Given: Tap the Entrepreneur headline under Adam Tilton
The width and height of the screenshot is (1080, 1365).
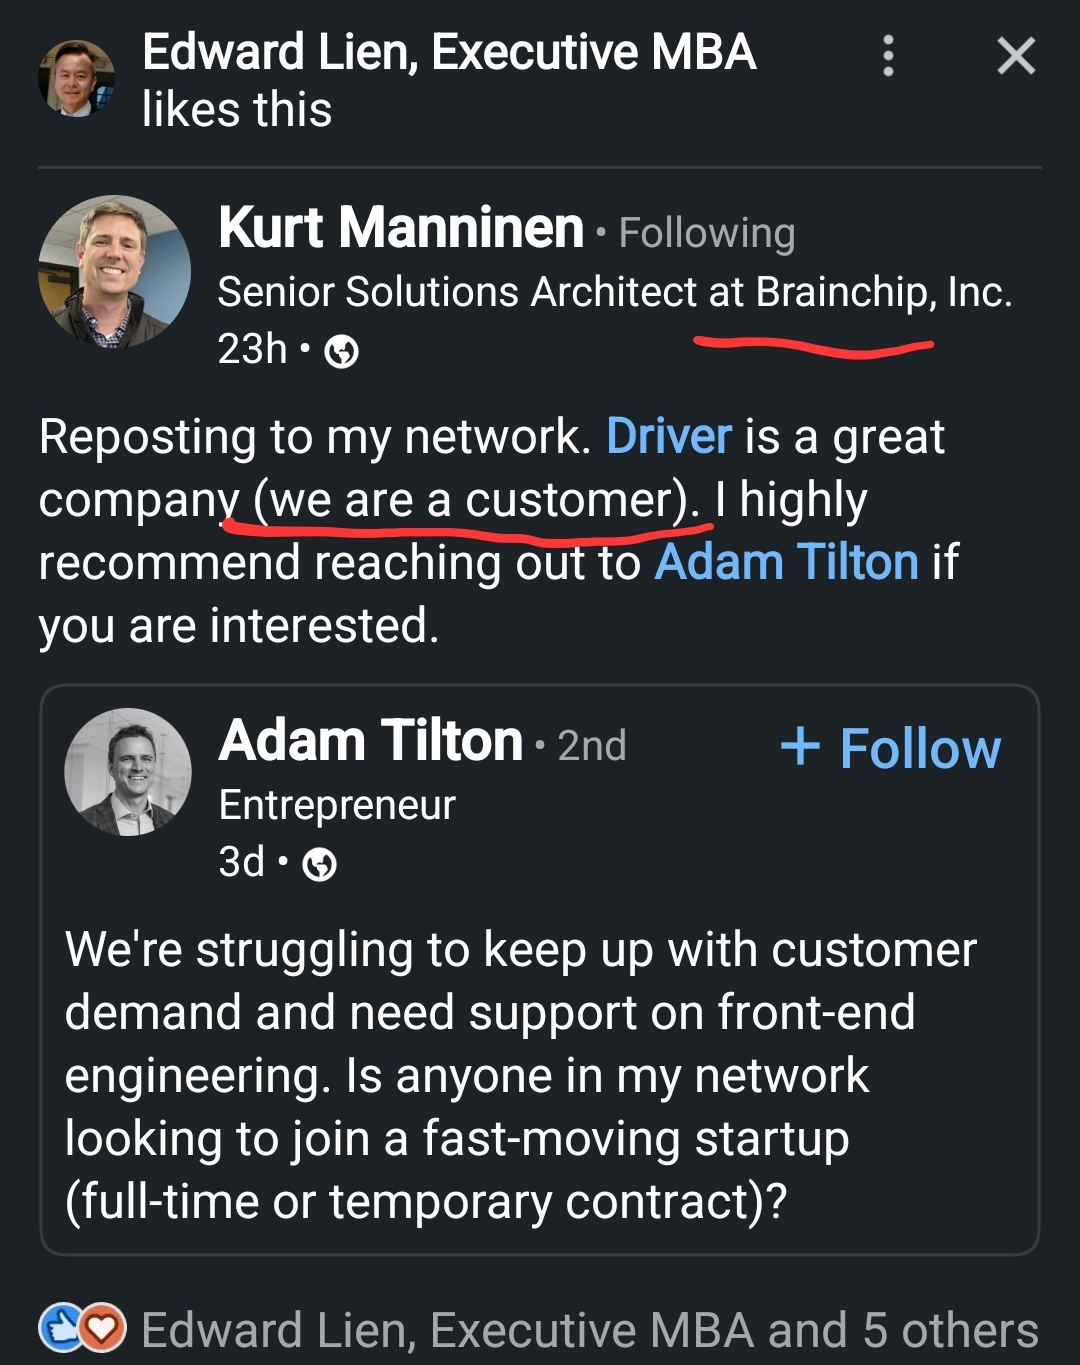Looking at the screenshot, I should coord(337,805).
